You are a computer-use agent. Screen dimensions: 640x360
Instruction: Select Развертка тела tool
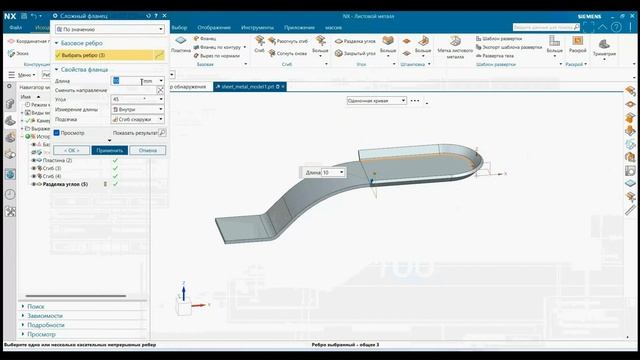pos(495,56)
